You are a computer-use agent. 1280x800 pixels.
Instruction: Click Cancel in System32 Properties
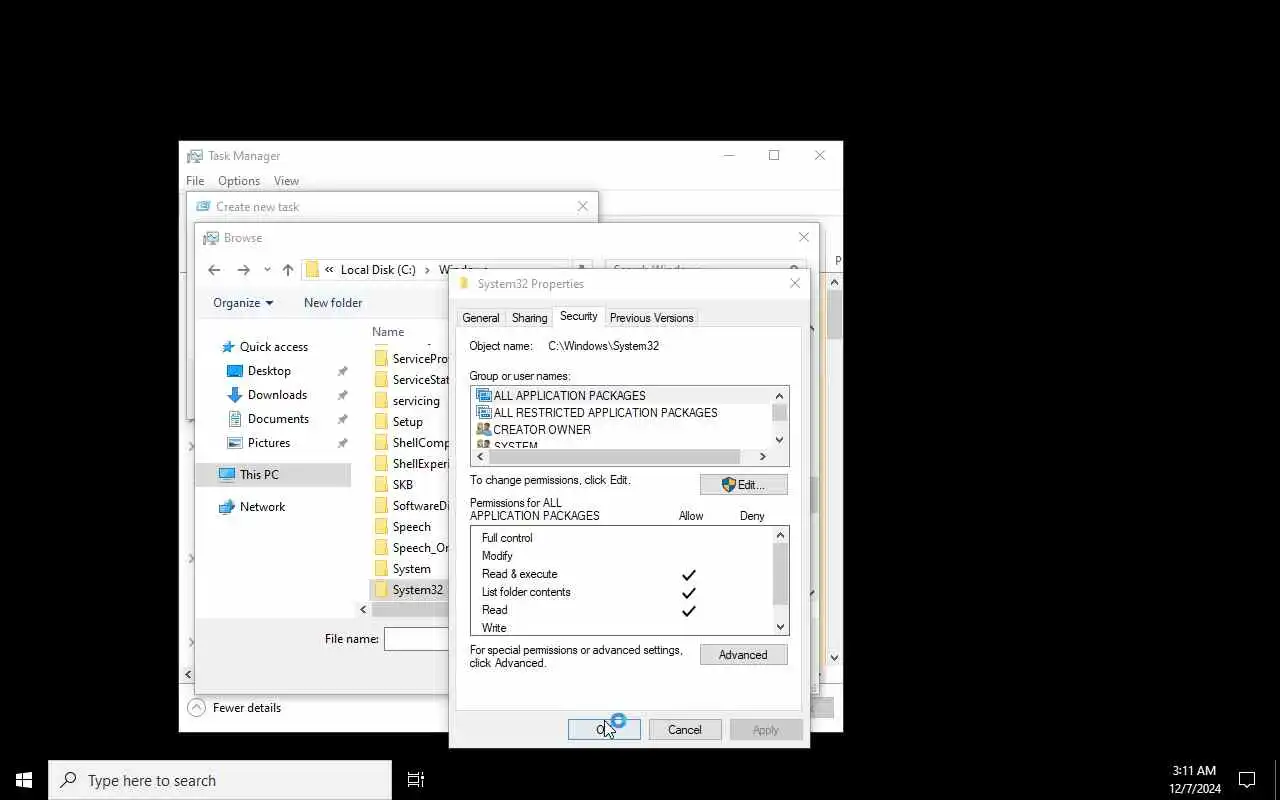[x=685, y=730]
